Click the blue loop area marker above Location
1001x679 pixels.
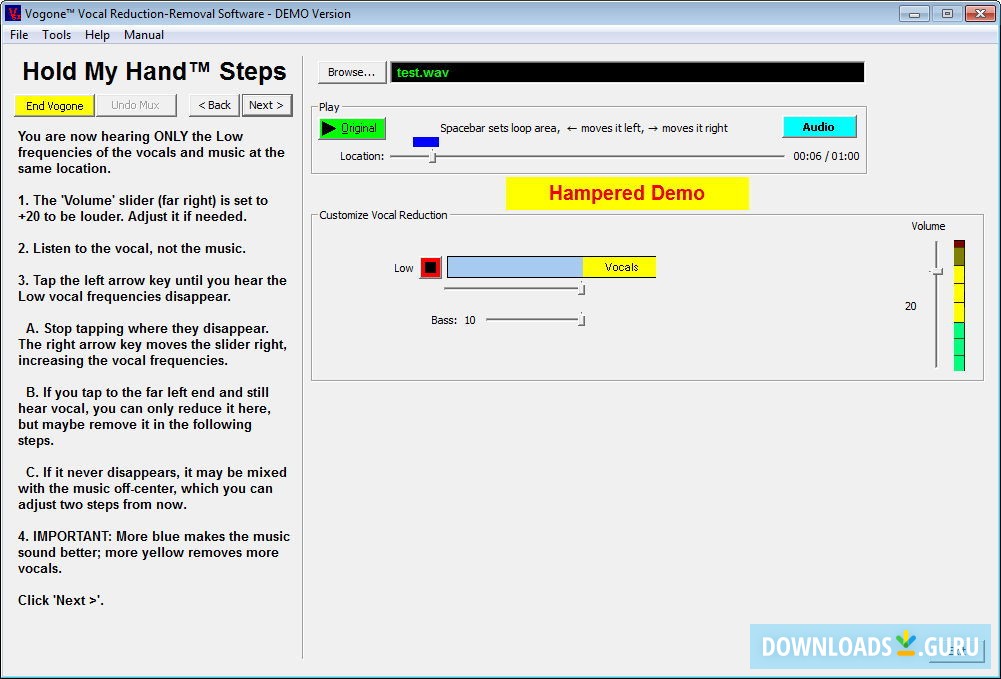coord(424,142)
